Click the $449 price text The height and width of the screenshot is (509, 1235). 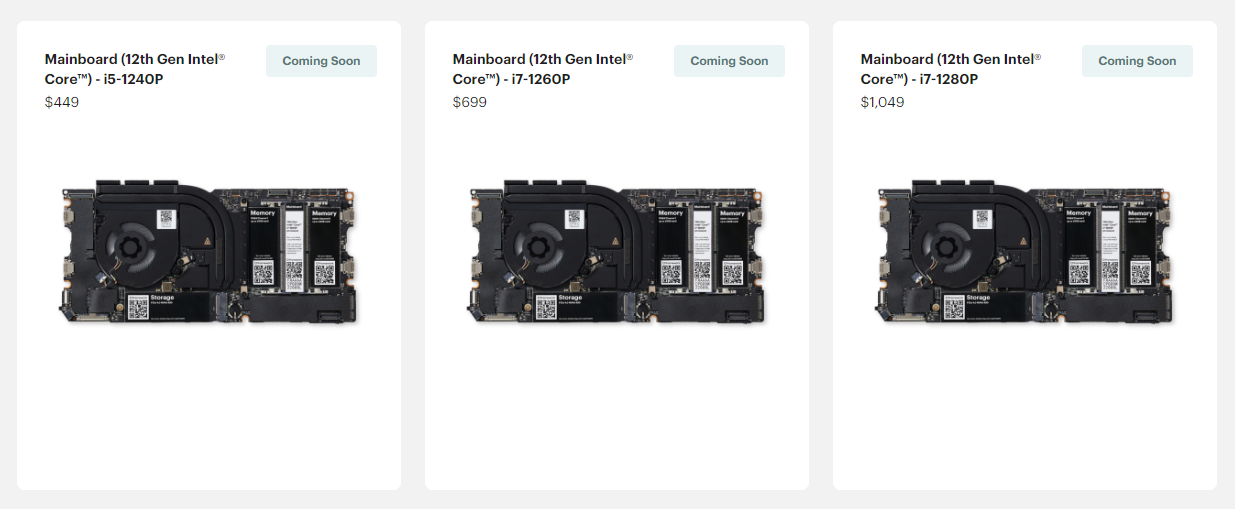tap(62, 102)
